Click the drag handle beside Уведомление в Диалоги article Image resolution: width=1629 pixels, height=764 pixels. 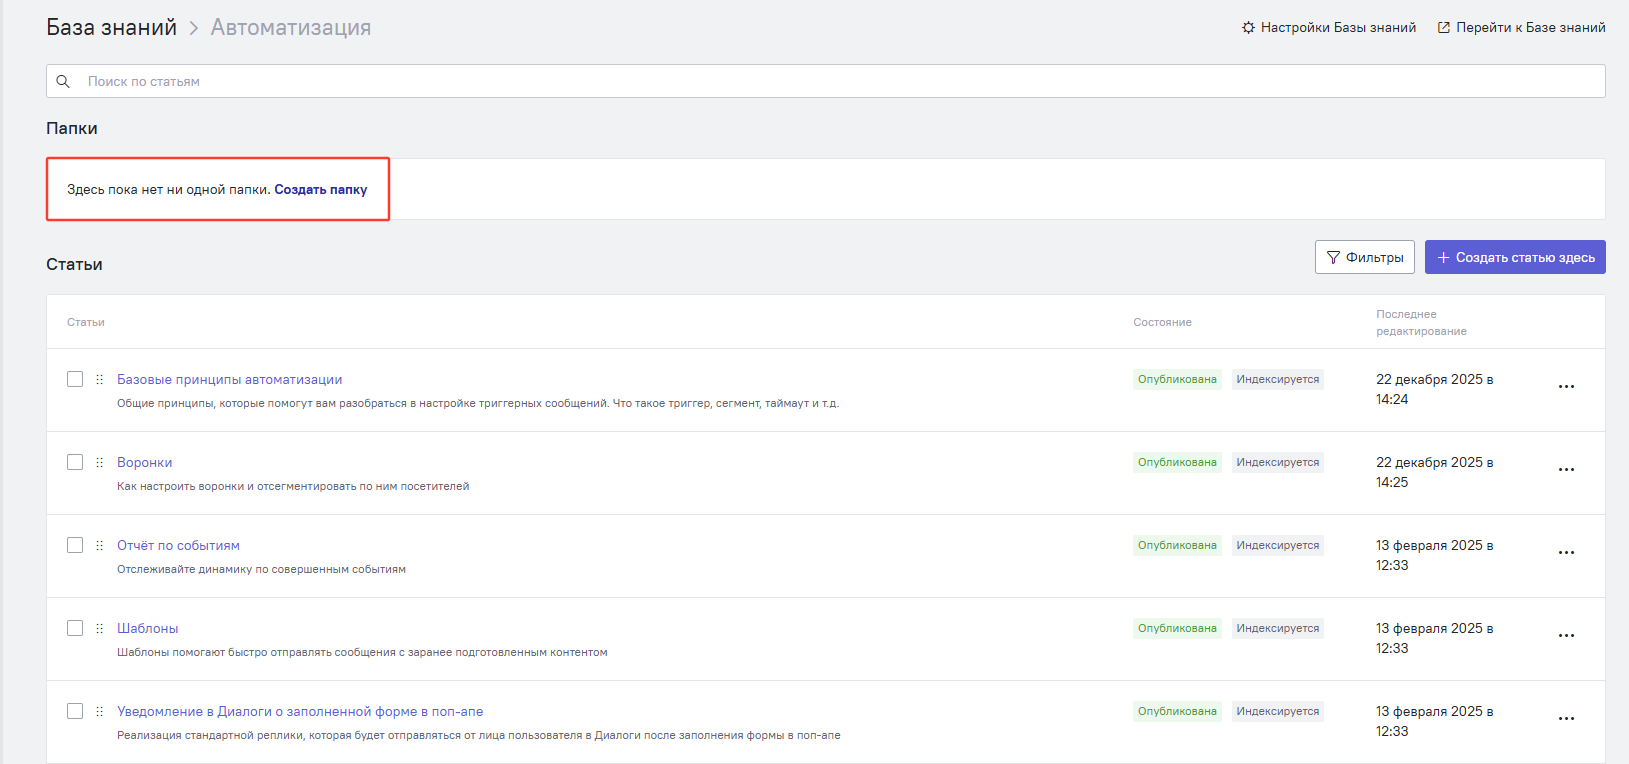(99, 711)
